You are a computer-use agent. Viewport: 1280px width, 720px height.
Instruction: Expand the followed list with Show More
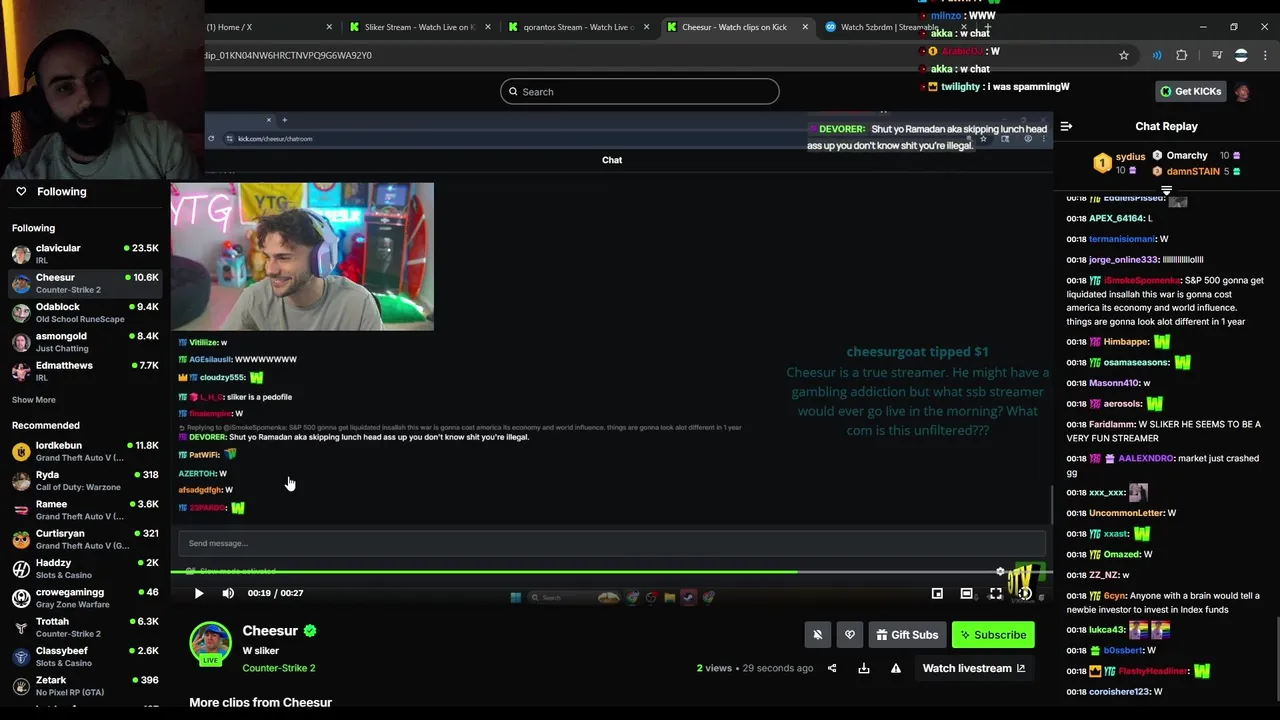(34, 400)
